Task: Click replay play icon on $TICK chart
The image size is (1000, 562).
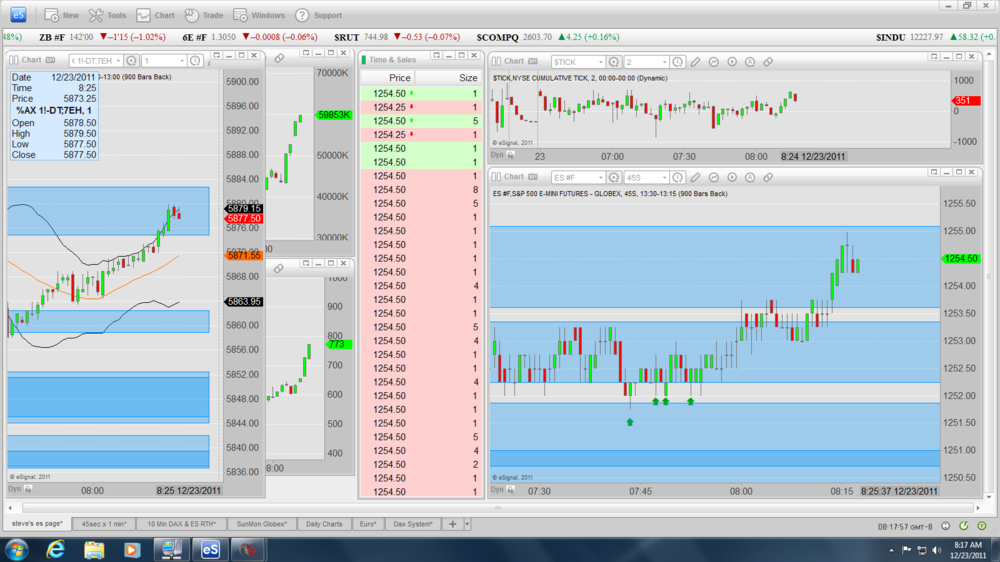Action: click(x=732, y=62)
